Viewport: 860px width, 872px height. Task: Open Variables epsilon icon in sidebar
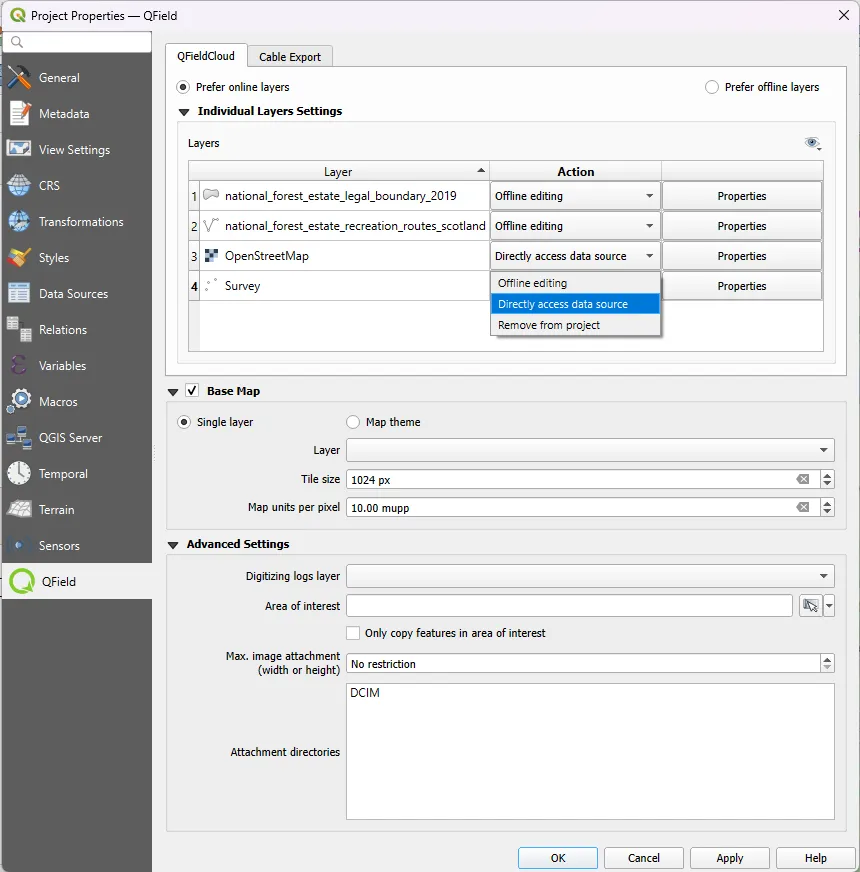point(19,365)
